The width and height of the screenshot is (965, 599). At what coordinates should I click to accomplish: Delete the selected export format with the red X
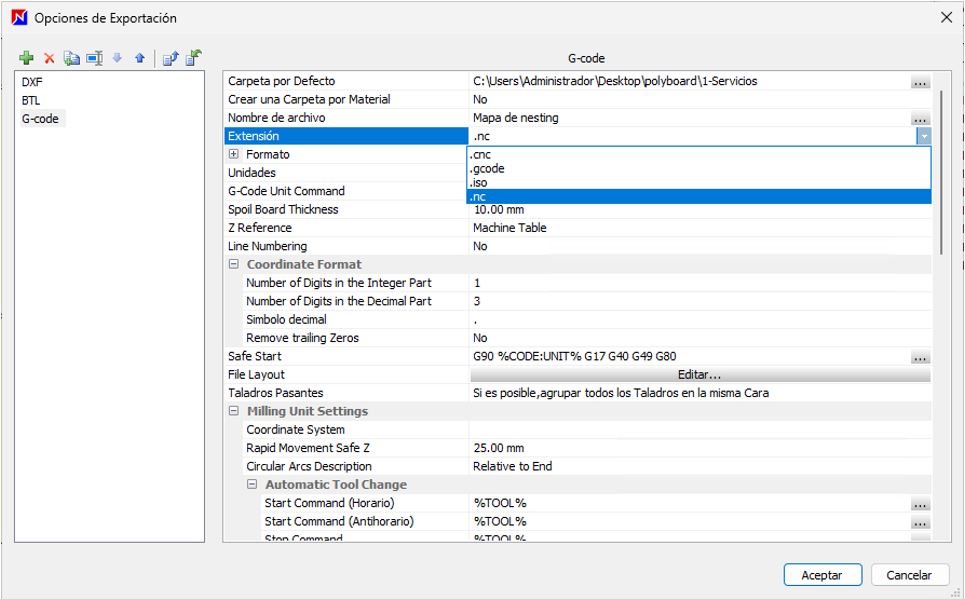[49, 58]
